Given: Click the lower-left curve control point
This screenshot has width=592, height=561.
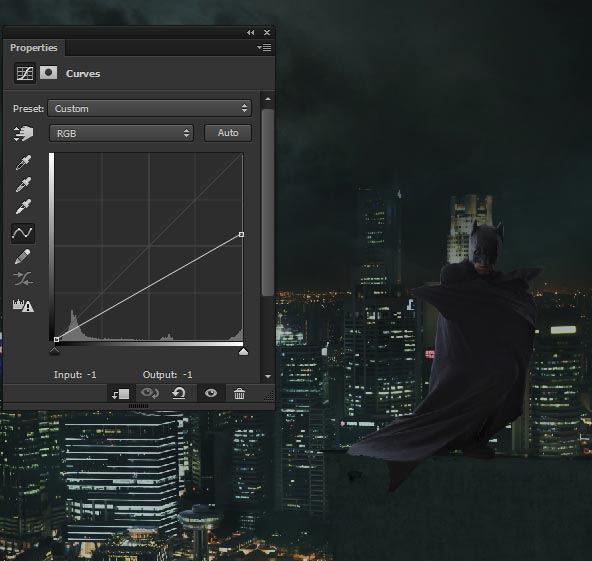Looking at the screenshot, I should coord(57,339).
